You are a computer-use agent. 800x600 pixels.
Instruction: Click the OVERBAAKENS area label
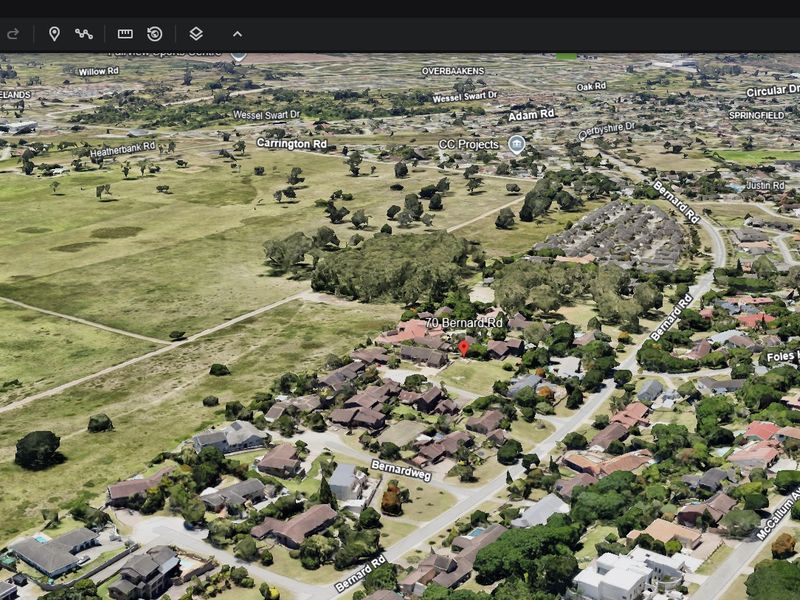click(452, 71)
